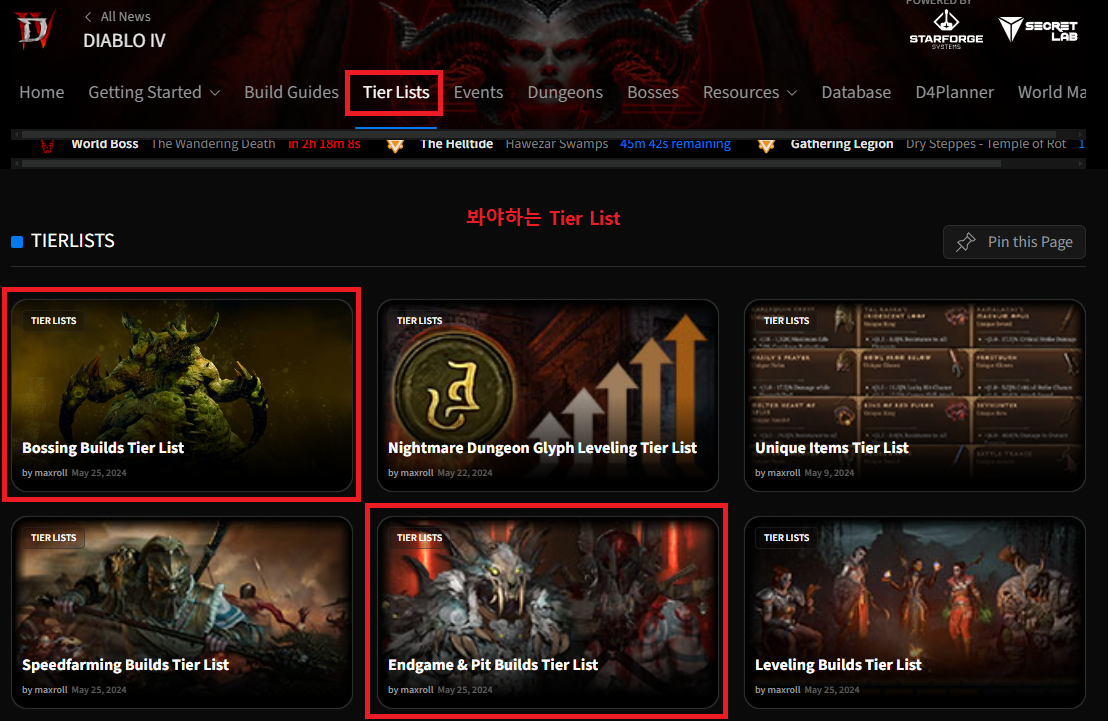The image size is (1109, 721).
Task: Select the Tier Lists tab
Action: pos(396,93)
